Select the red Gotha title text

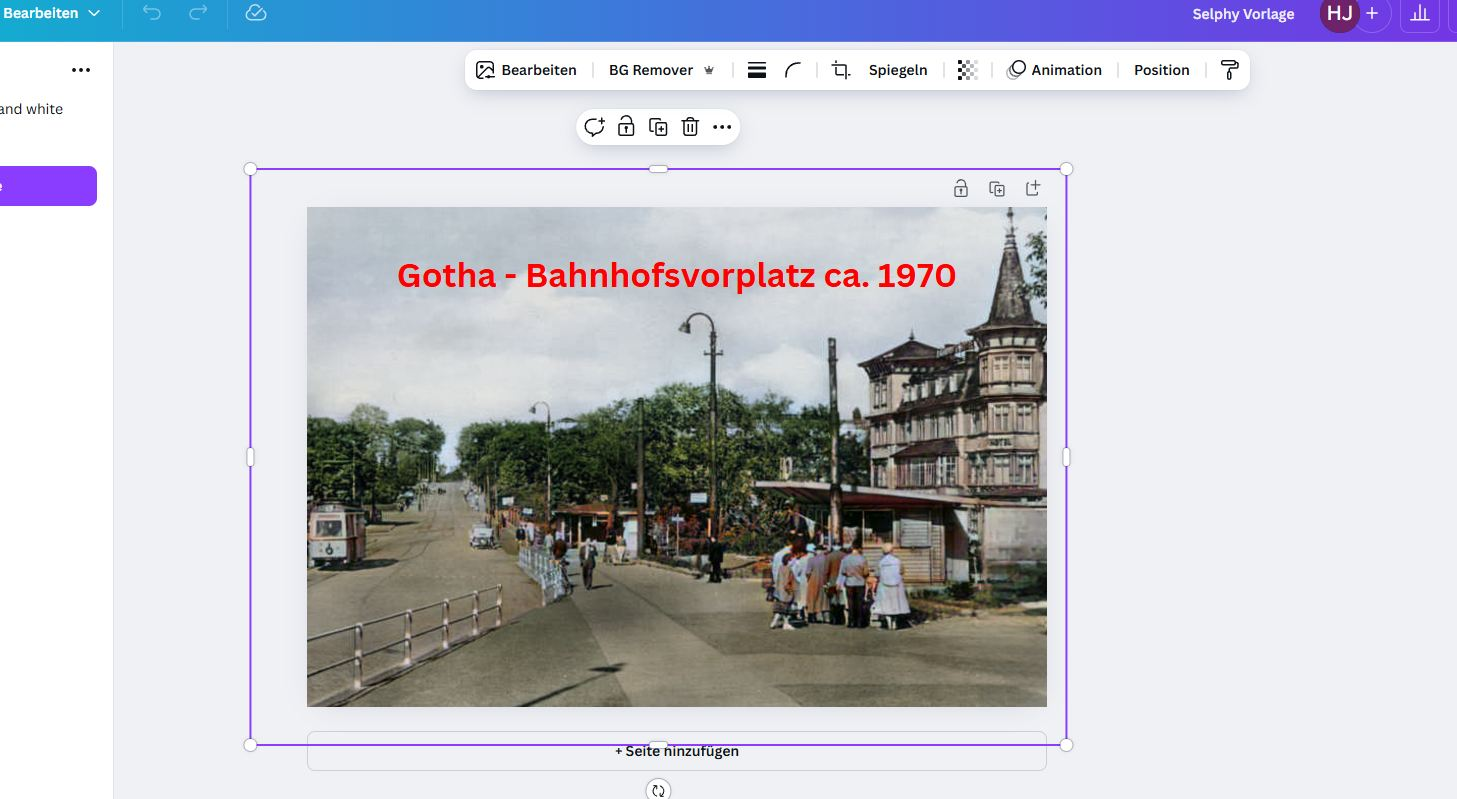(x=677, y=275)
